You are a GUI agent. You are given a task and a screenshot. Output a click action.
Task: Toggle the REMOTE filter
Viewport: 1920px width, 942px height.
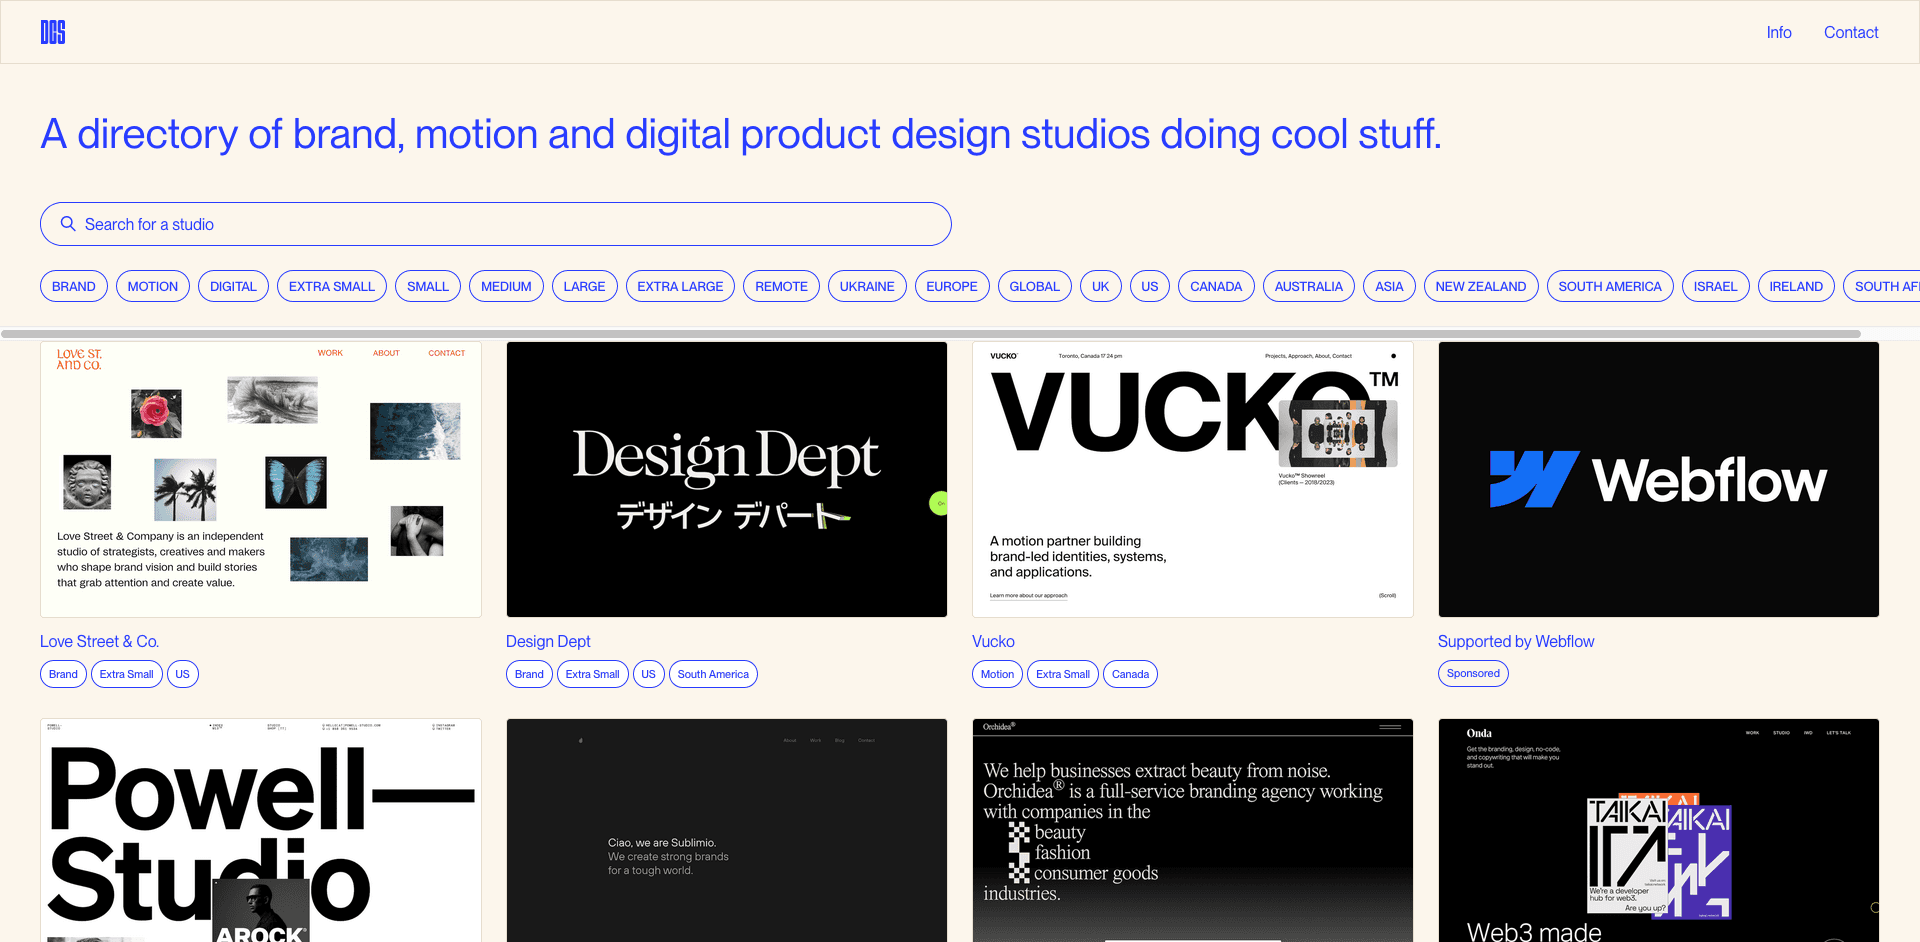point(781,286)
